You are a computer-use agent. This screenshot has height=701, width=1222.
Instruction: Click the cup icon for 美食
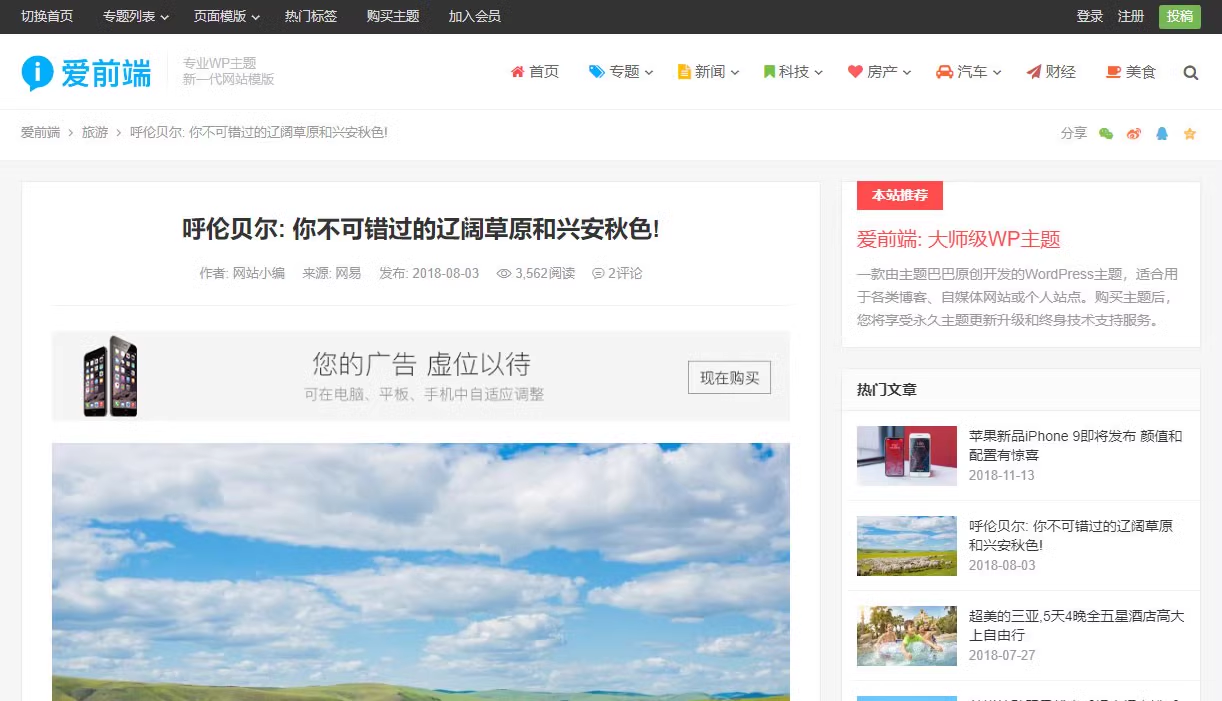(x=1113, y=72)
